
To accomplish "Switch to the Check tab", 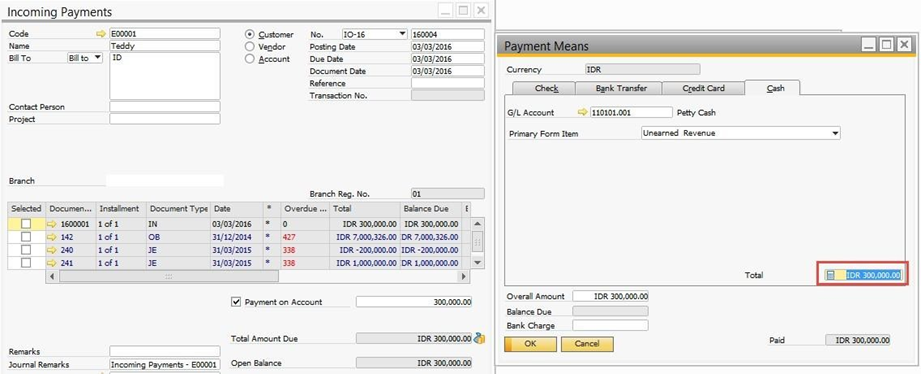I will point(543,88).
